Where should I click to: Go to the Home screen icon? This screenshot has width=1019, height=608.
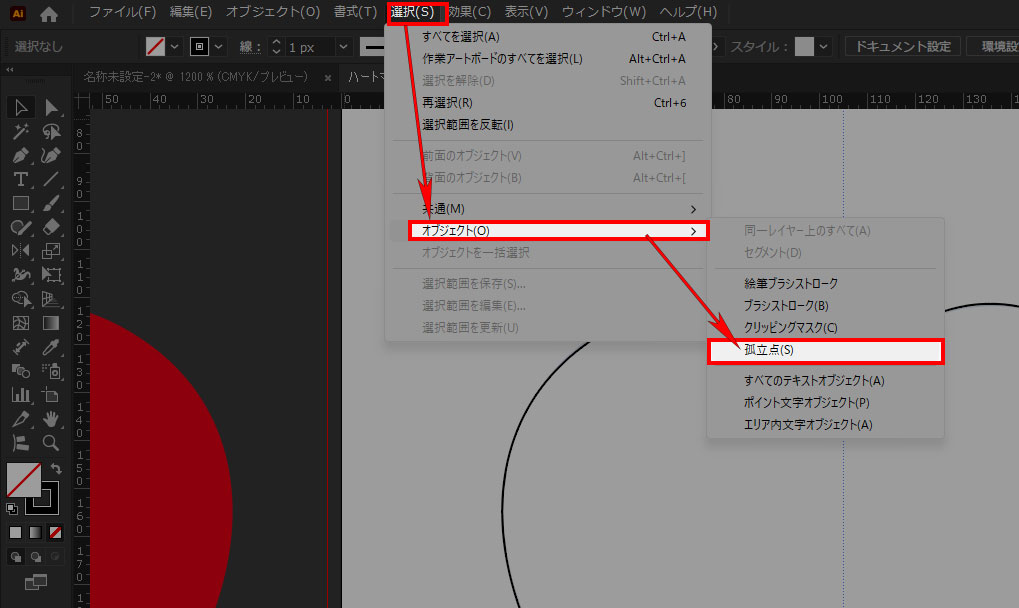click(x=49, y=13)
